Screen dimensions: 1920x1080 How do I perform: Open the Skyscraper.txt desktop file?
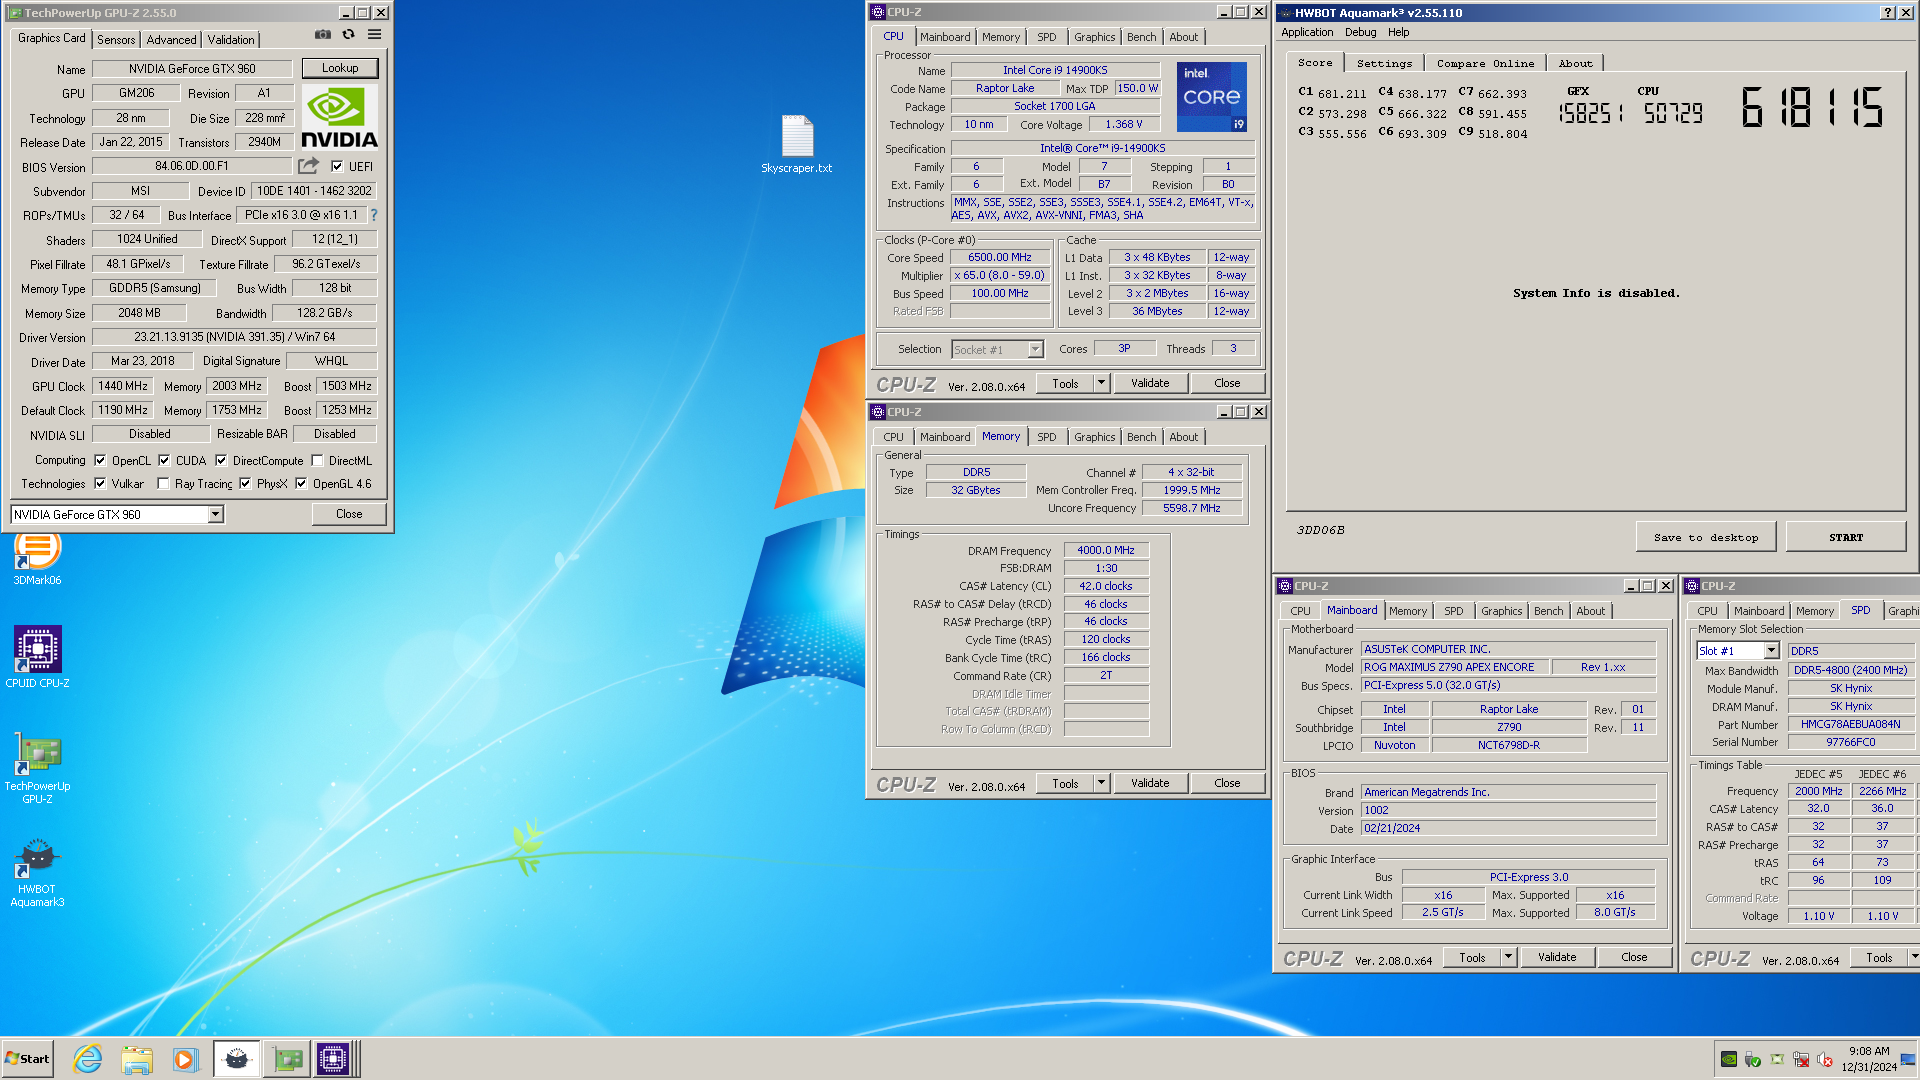tap(797, 144)
